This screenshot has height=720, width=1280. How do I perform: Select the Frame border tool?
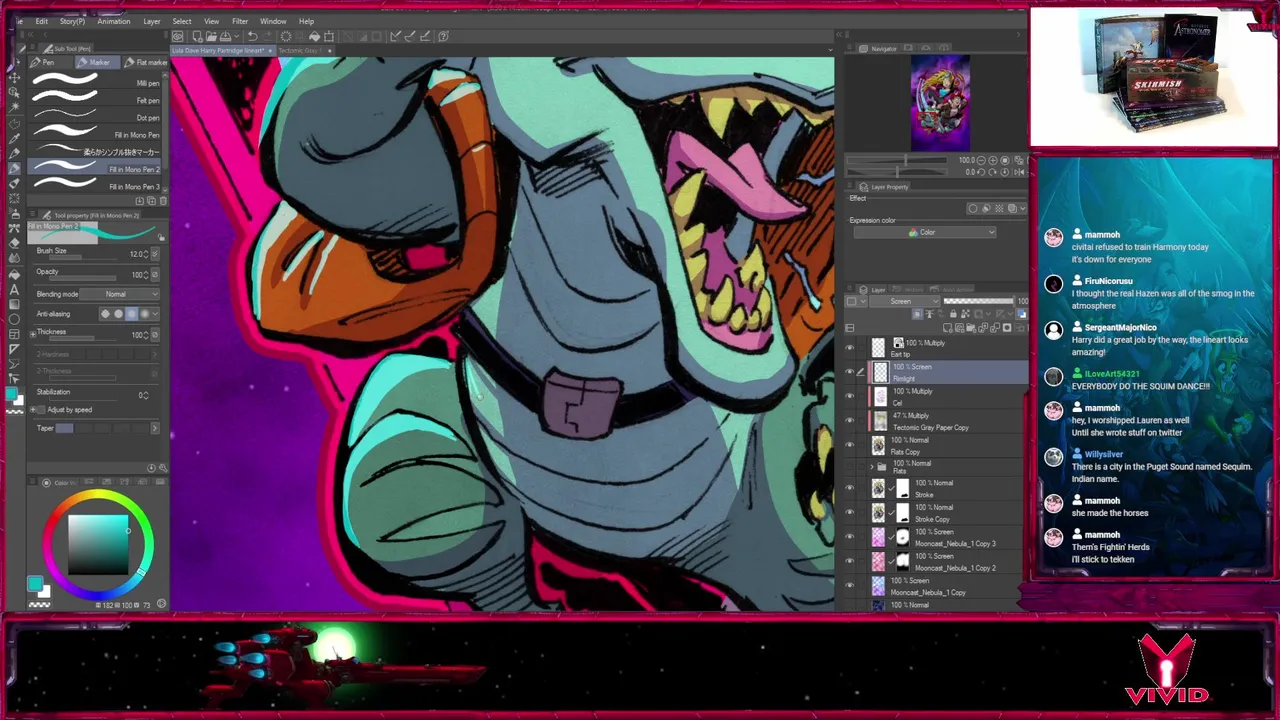point(14,334)
